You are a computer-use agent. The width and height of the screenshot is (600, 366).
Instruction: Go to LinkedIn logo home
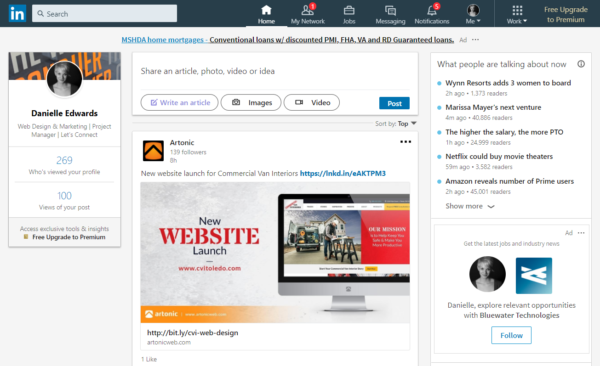pyautogui.click(x=17, y=13)
